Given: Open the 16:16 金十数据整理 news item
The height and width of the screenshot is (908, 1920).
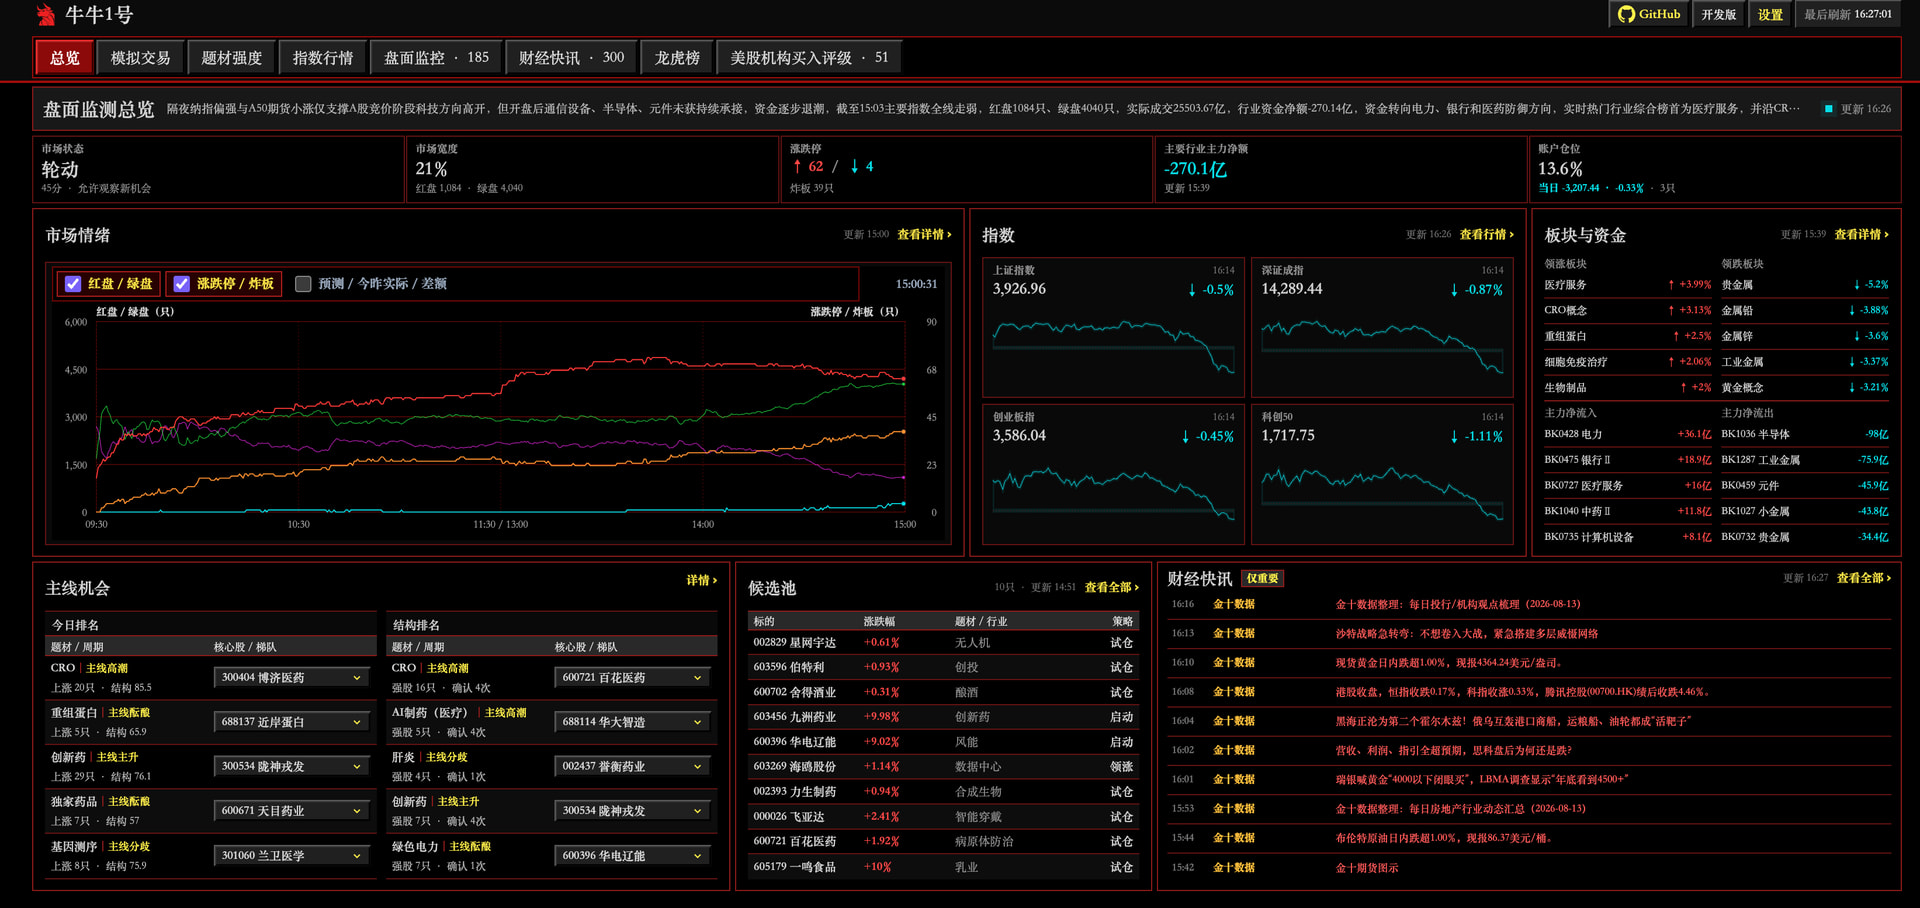Looking at the screenshot, I should pos(1529,604).
